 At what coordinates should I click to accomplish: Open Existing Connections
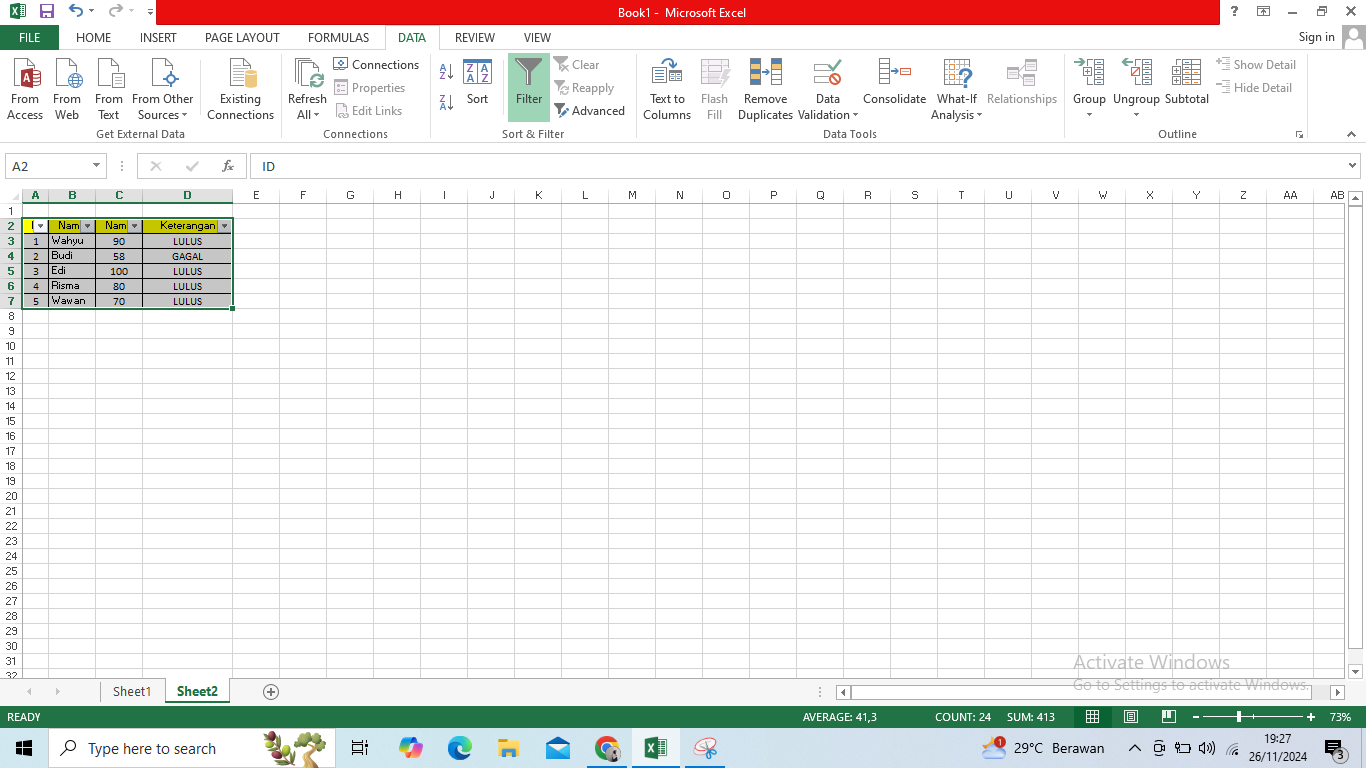(240, 89)
